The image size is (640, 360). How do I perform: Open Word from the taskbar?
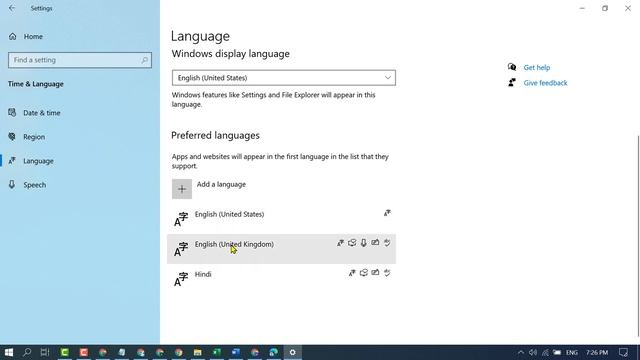[x=236, y=352]
